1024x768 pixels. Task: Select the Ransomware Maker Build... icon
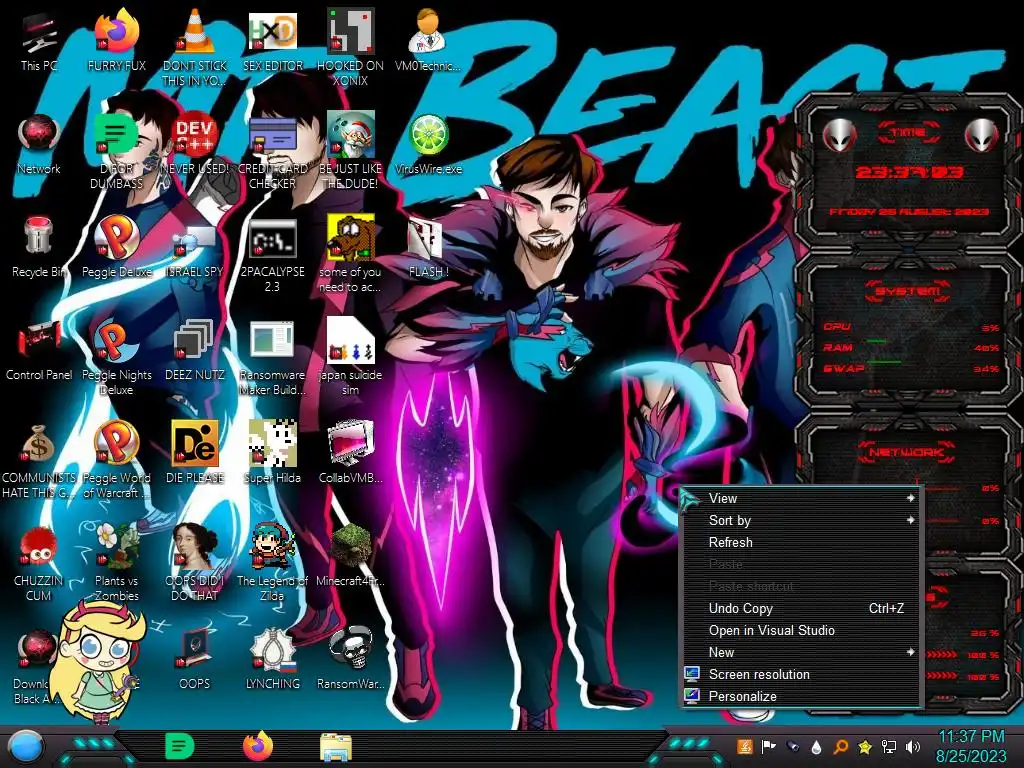click(272, 357)
